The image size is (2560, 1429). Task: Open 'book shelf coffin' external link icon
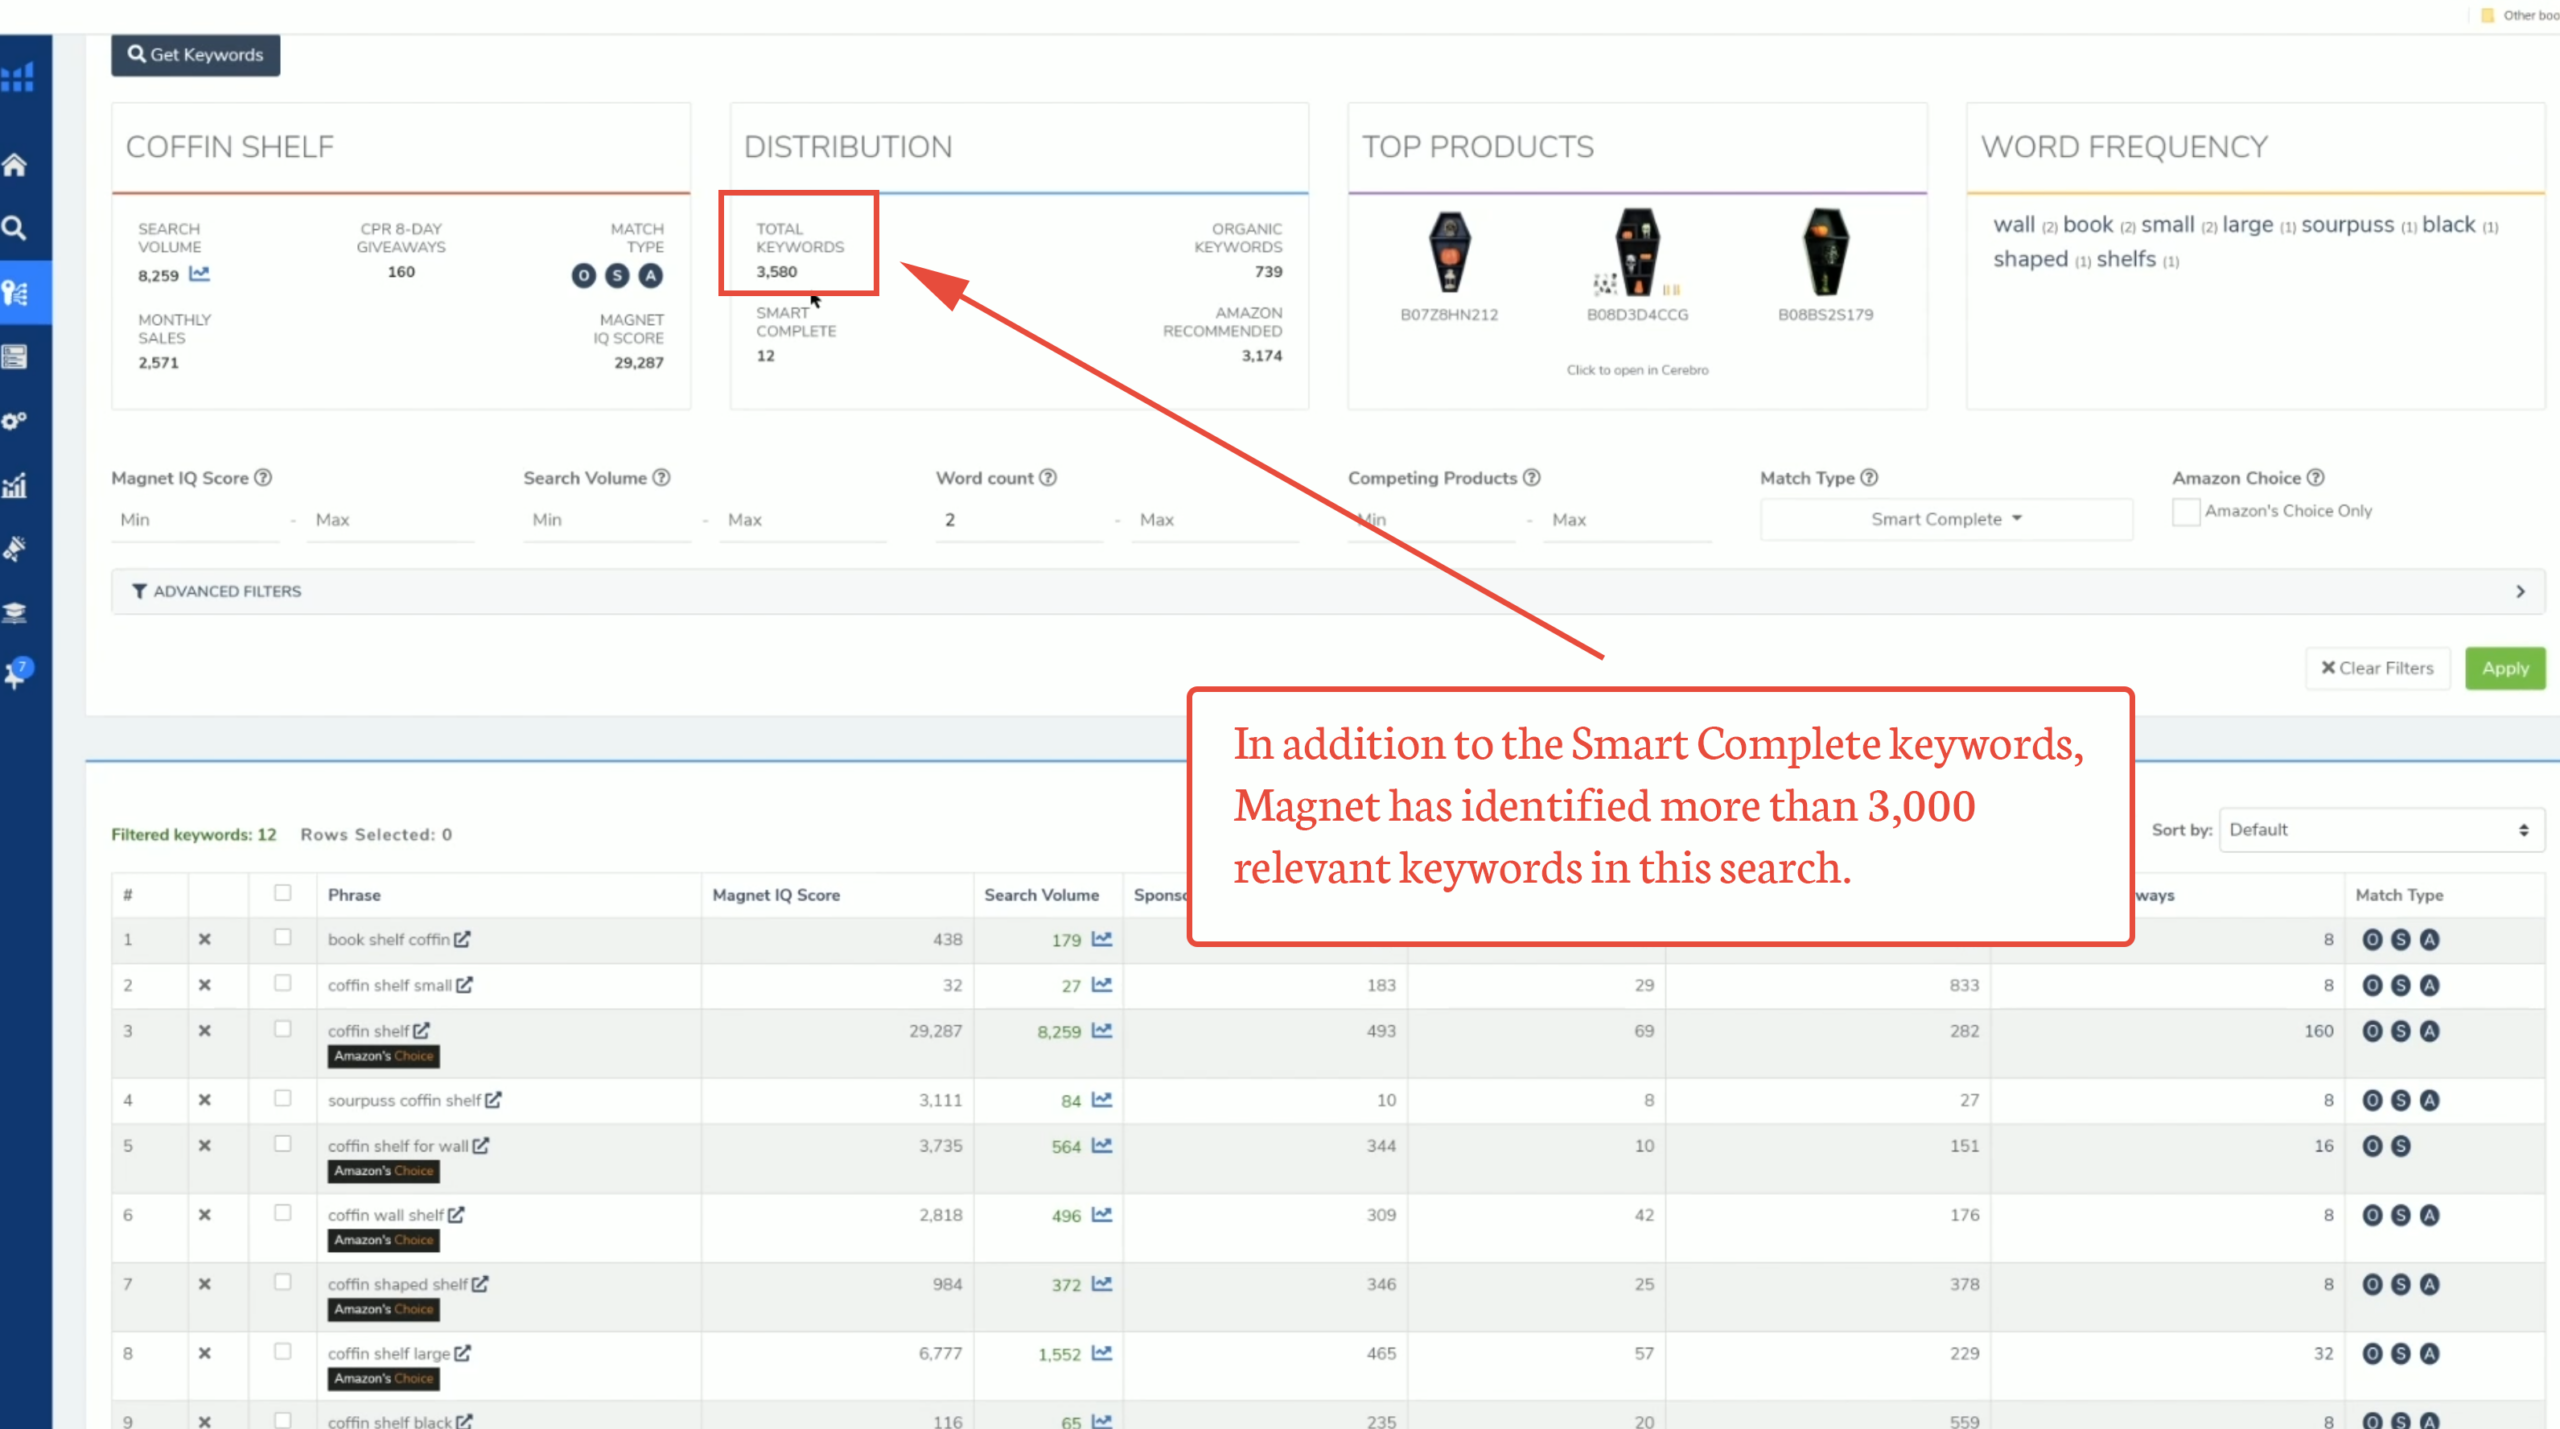click(x=462, y=939)
